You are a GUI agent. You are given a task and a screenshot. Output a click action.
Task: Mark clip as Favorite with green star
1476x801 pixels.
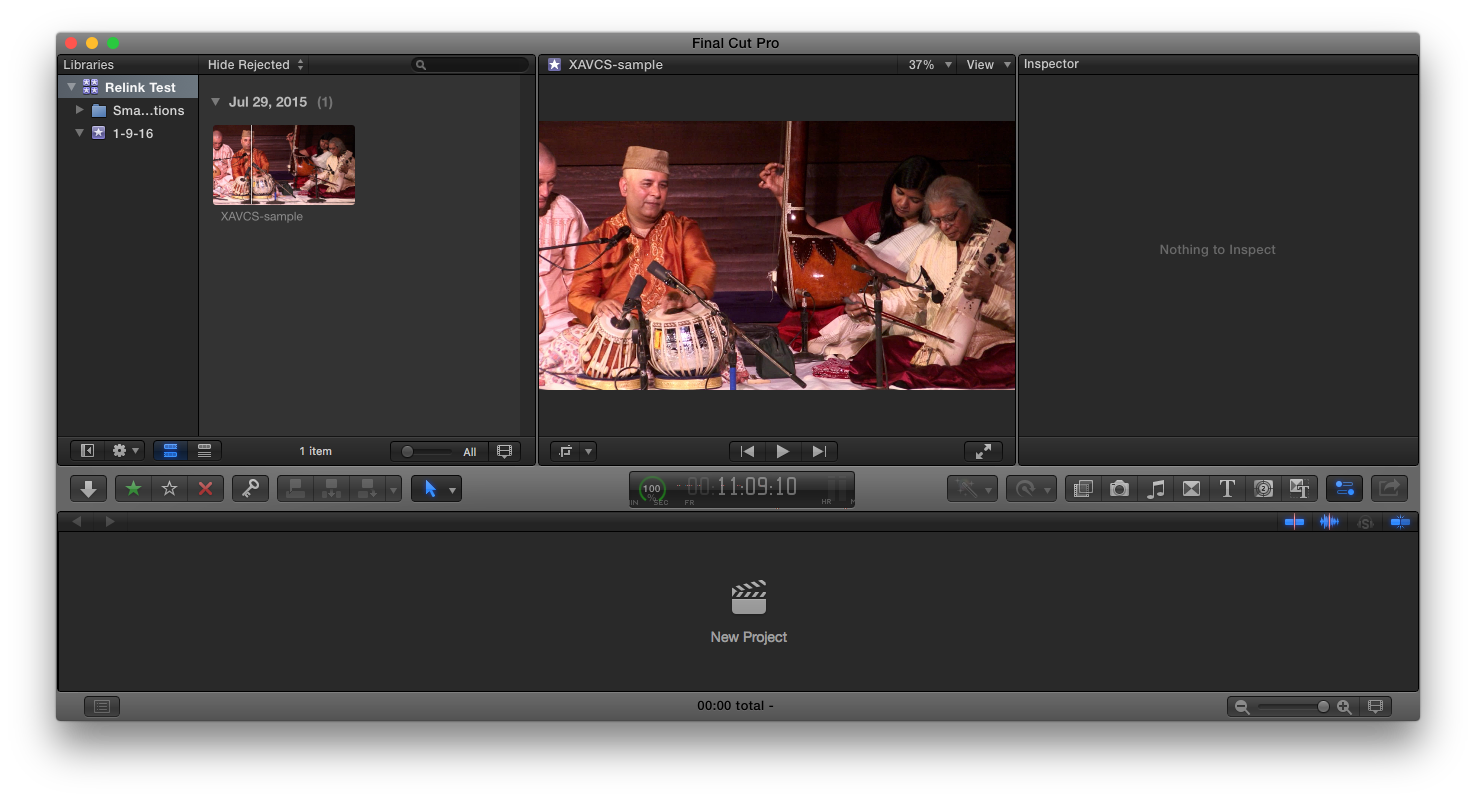(133, 489)
